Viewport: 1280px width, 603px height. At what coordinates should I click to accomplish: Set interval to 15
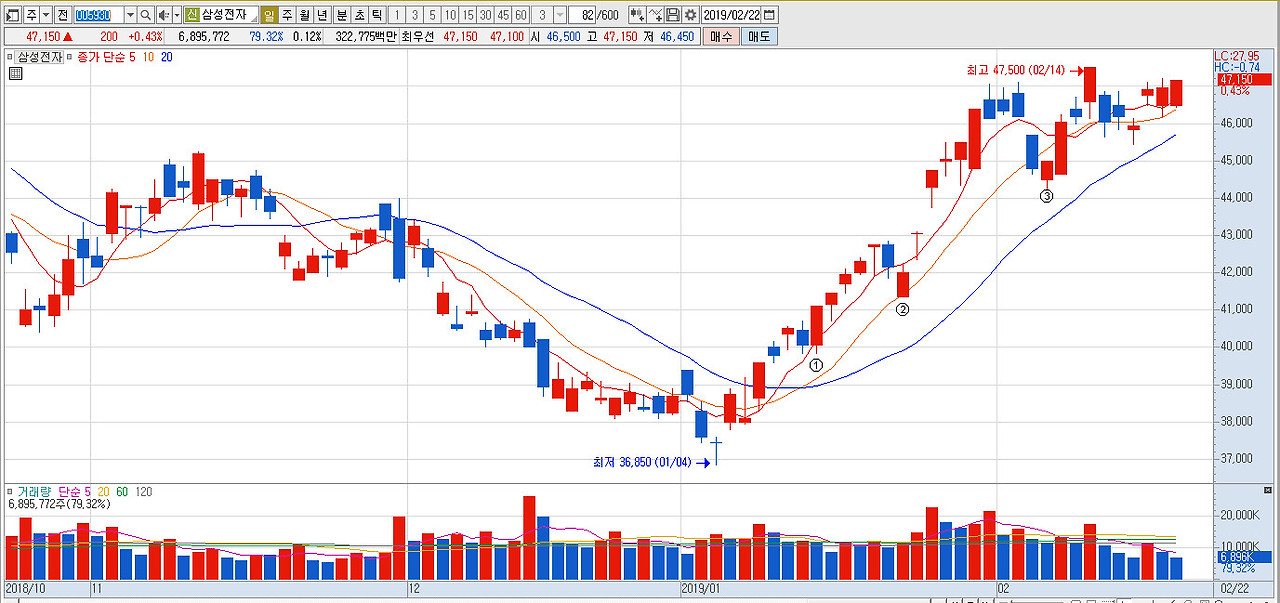coord(468,15)
